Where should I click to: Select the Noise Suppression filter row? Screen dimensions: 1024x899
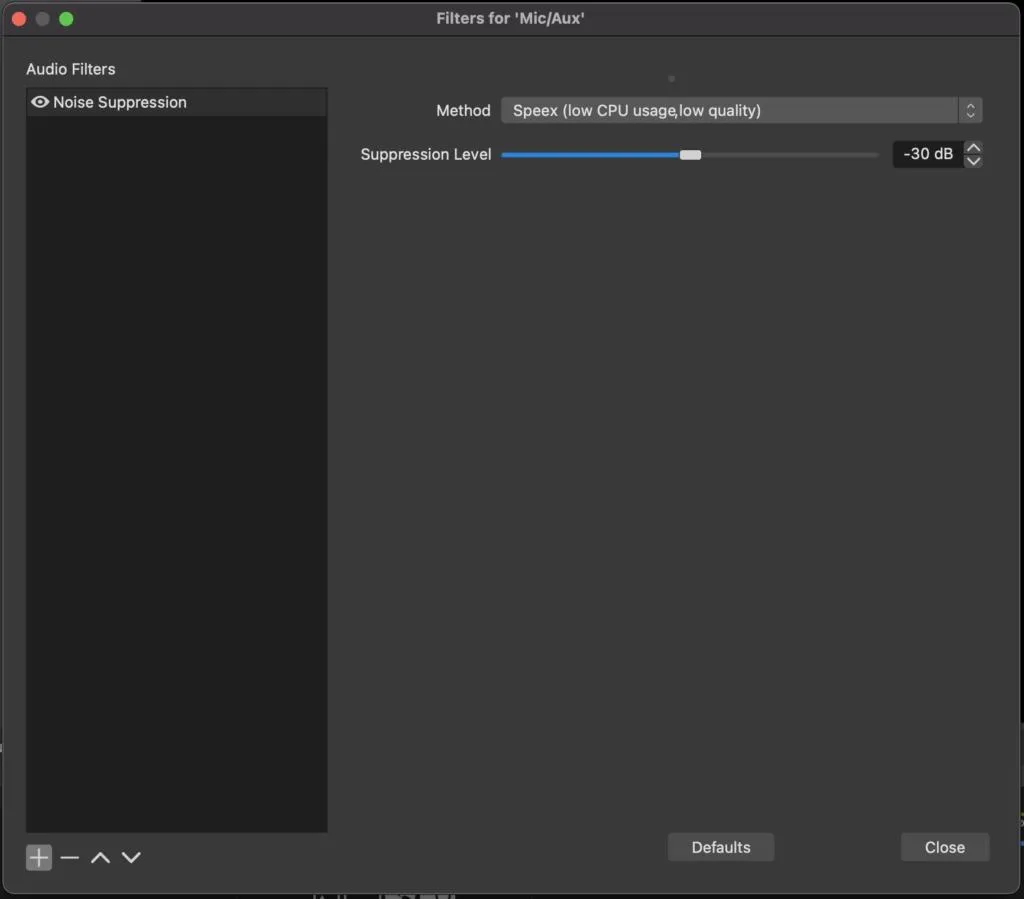click(176, 103)
